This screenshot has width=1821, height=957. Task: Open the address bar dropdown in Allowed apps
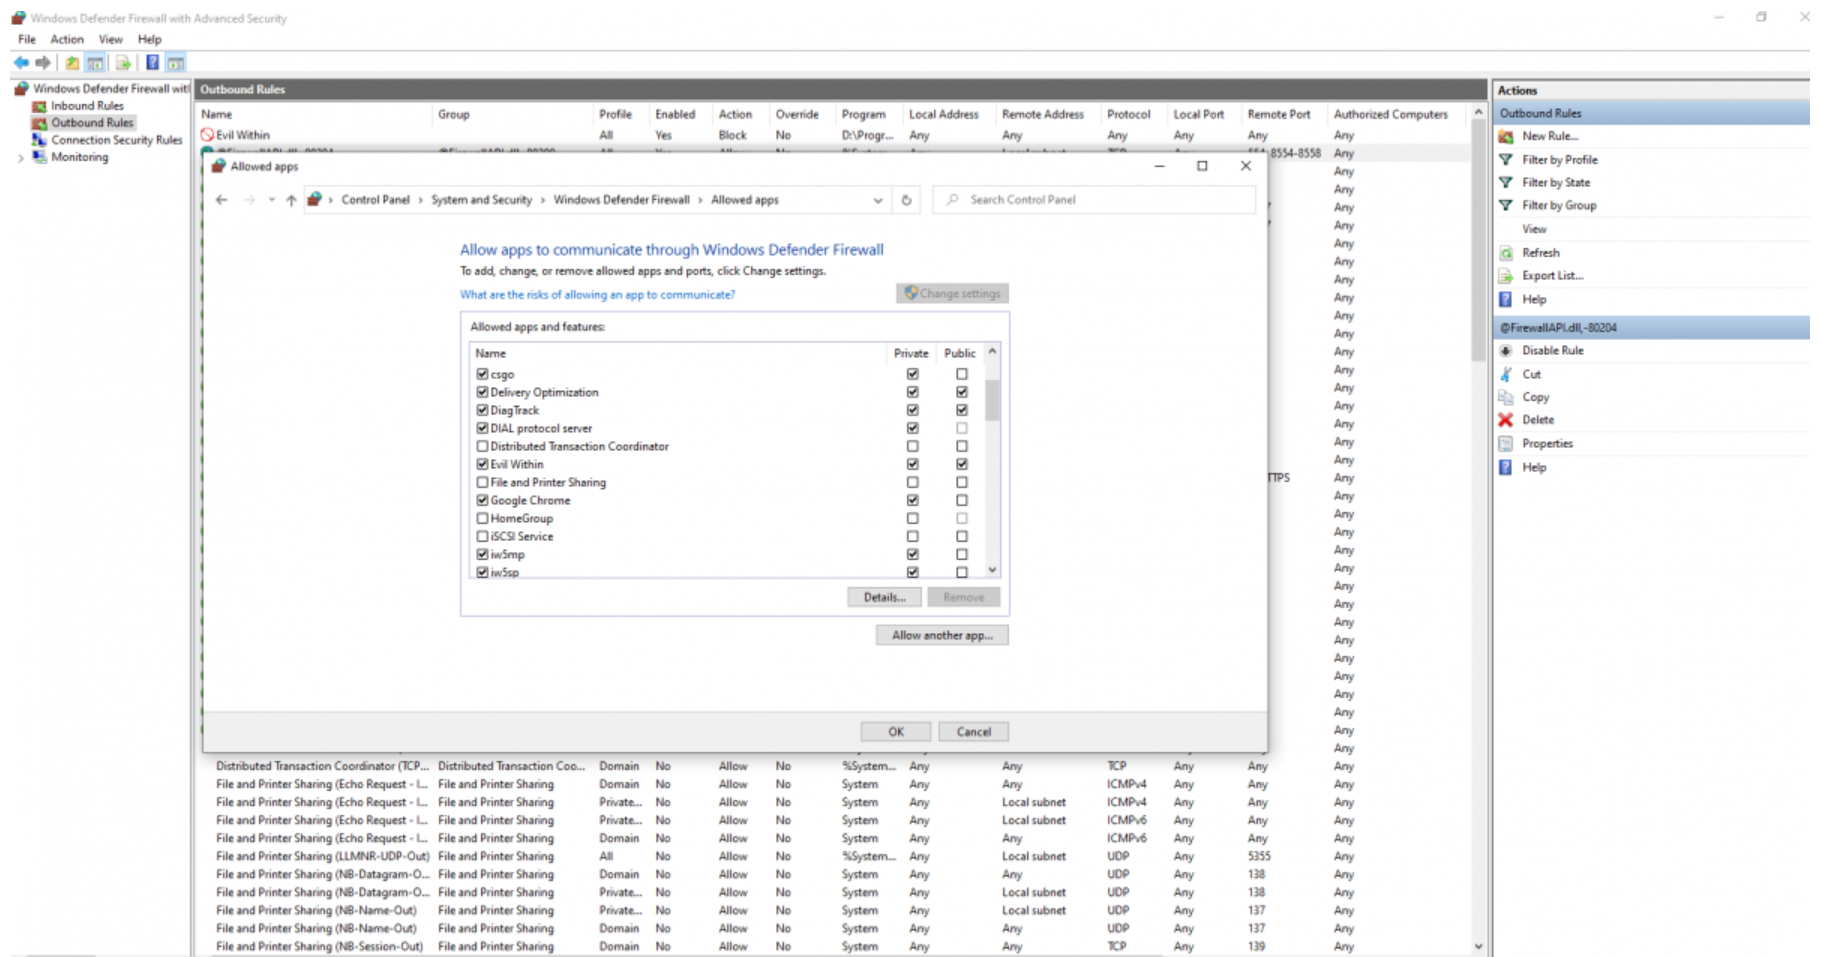coord(879,200)
